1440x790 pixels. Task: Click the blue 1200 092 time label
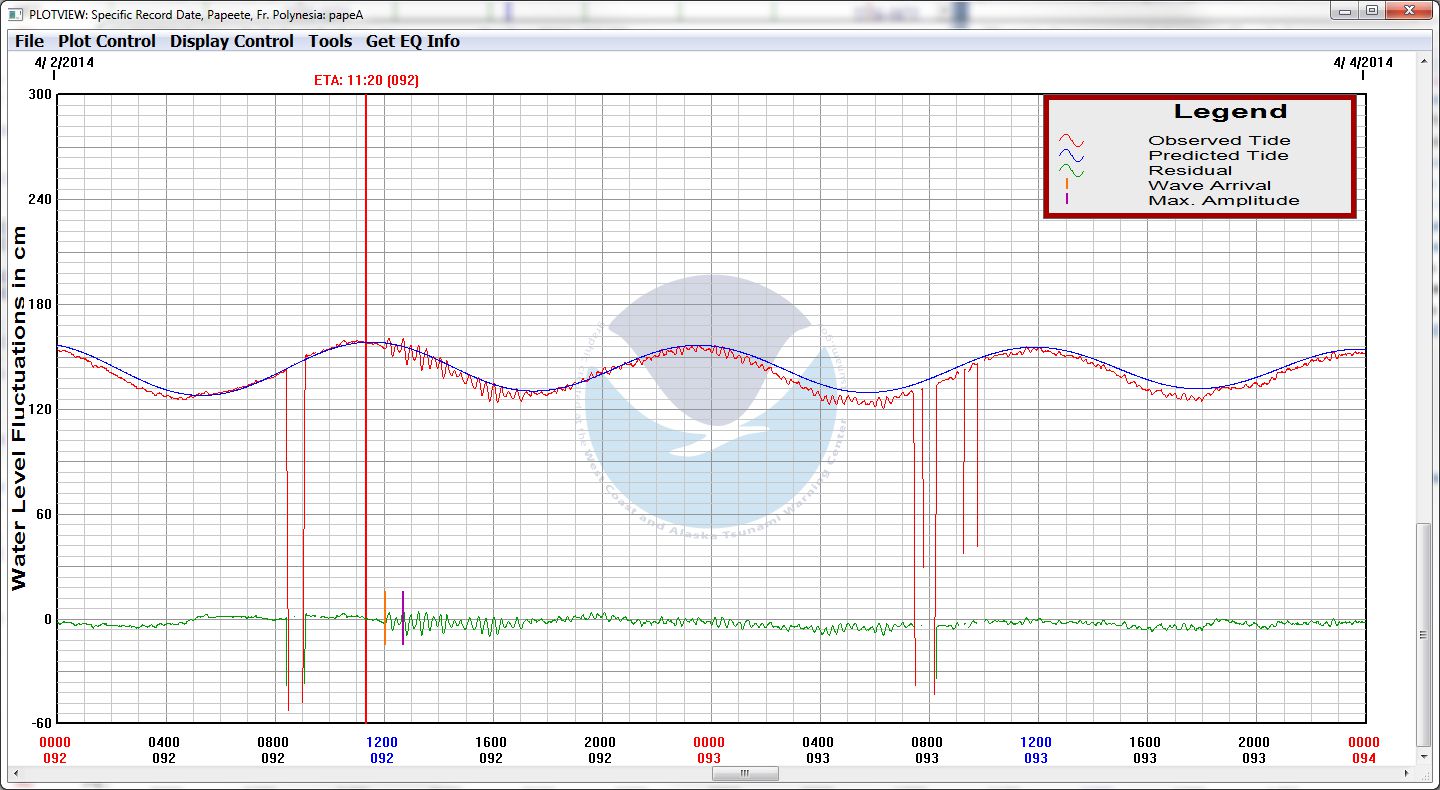pos(382,750)
